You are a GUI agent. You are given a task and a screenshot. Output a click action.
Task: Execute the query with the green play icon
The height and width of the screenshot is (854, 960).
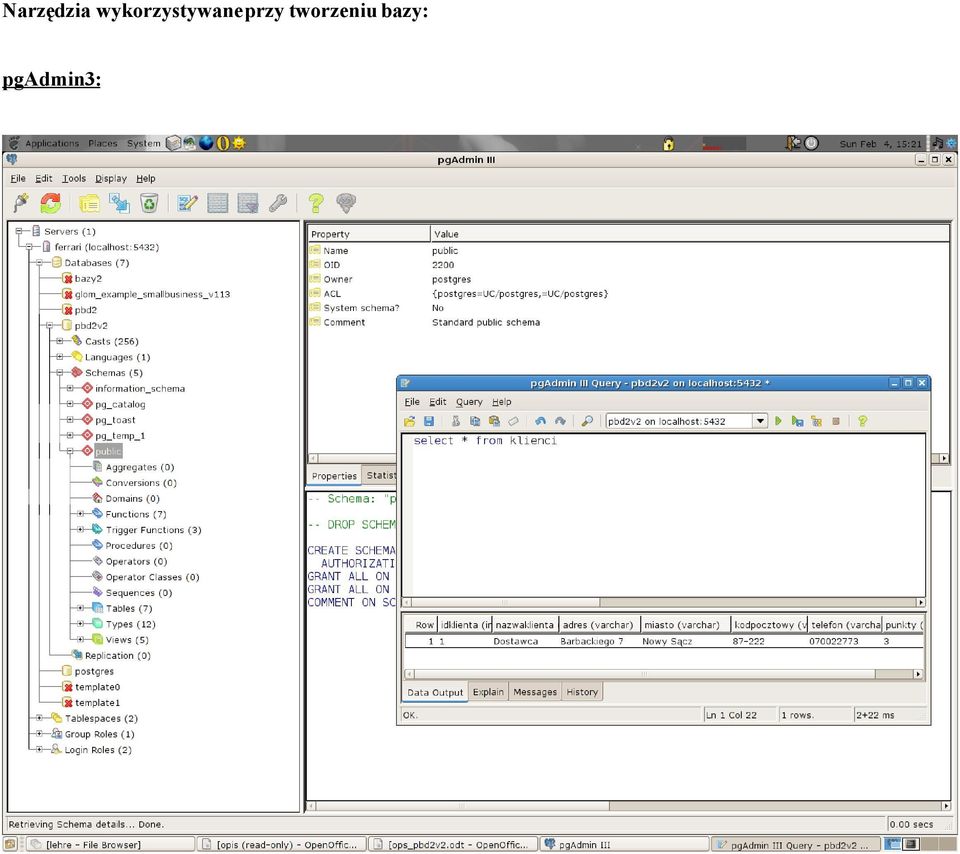[778, 421]
